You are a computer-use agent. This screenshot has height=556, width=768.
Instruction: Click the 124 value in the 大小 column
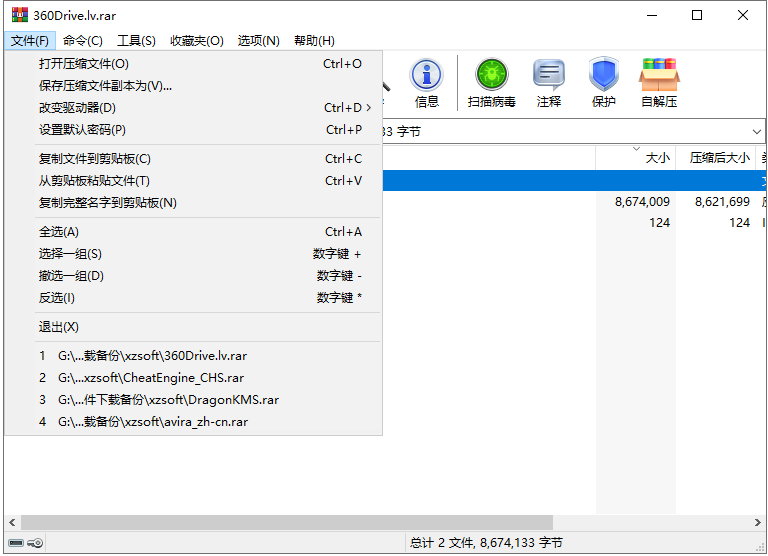[x=659, y=223]
